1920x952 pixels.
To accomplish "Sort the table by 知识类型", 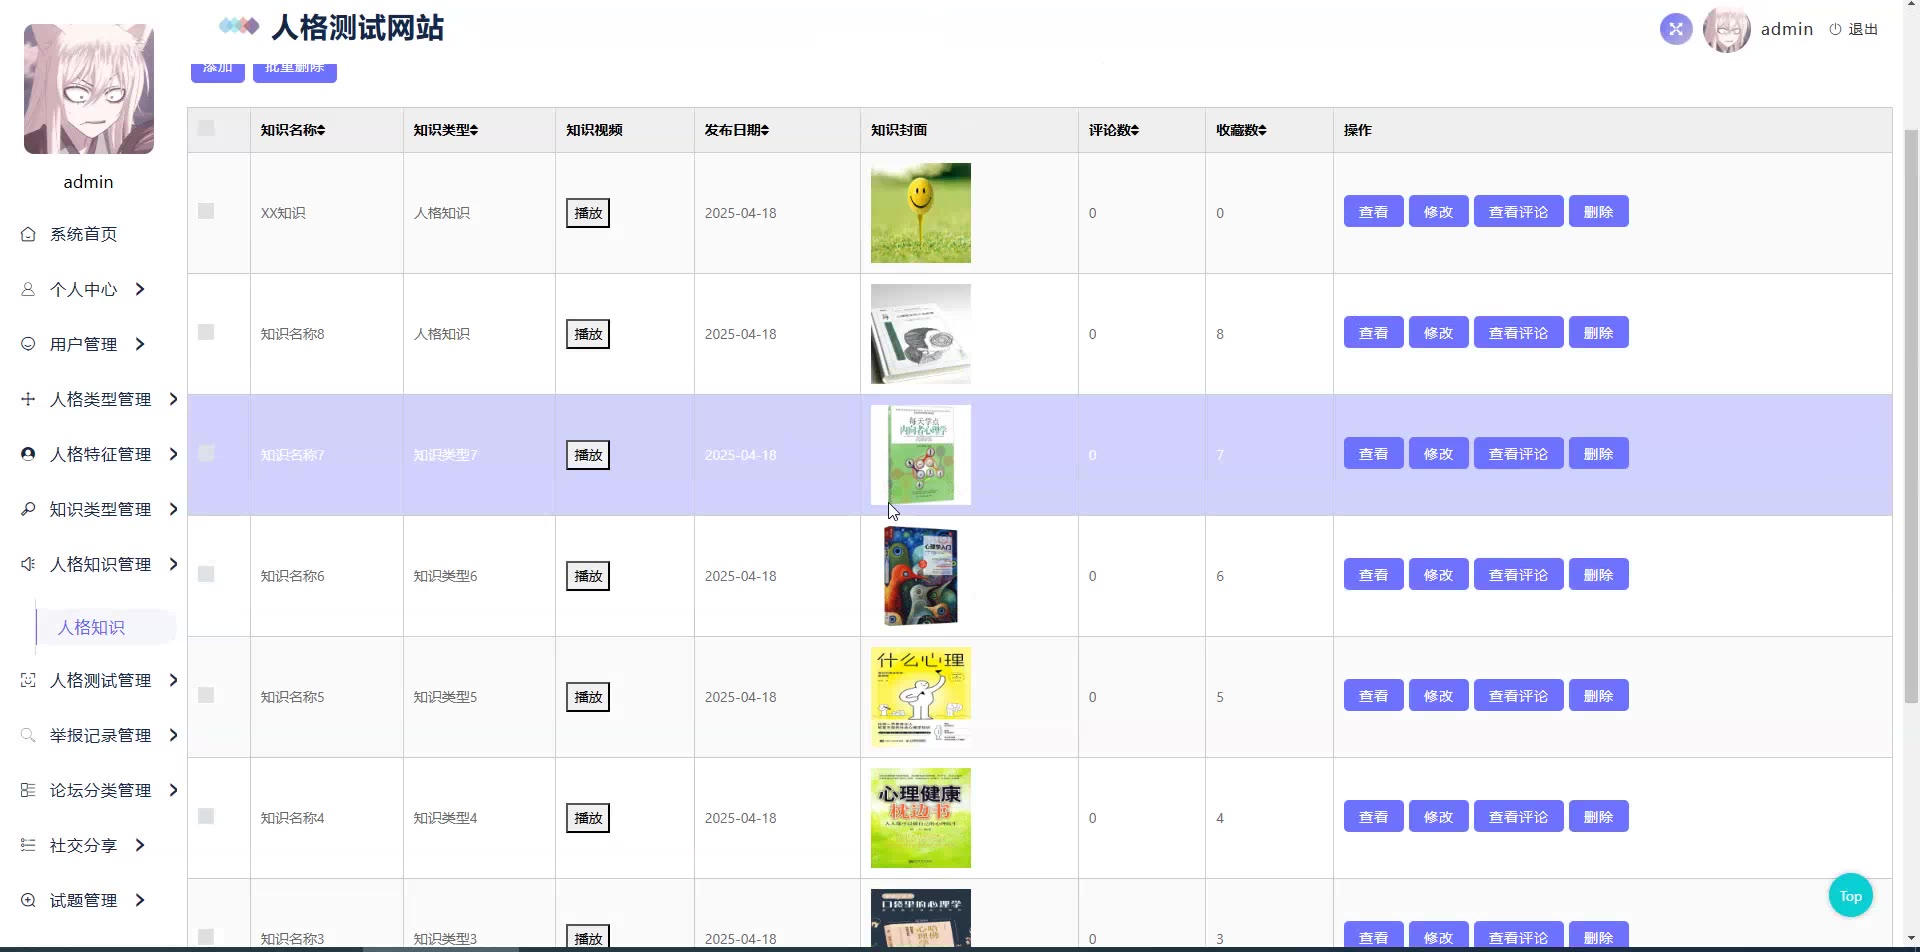I will click(x=474, y=130).
